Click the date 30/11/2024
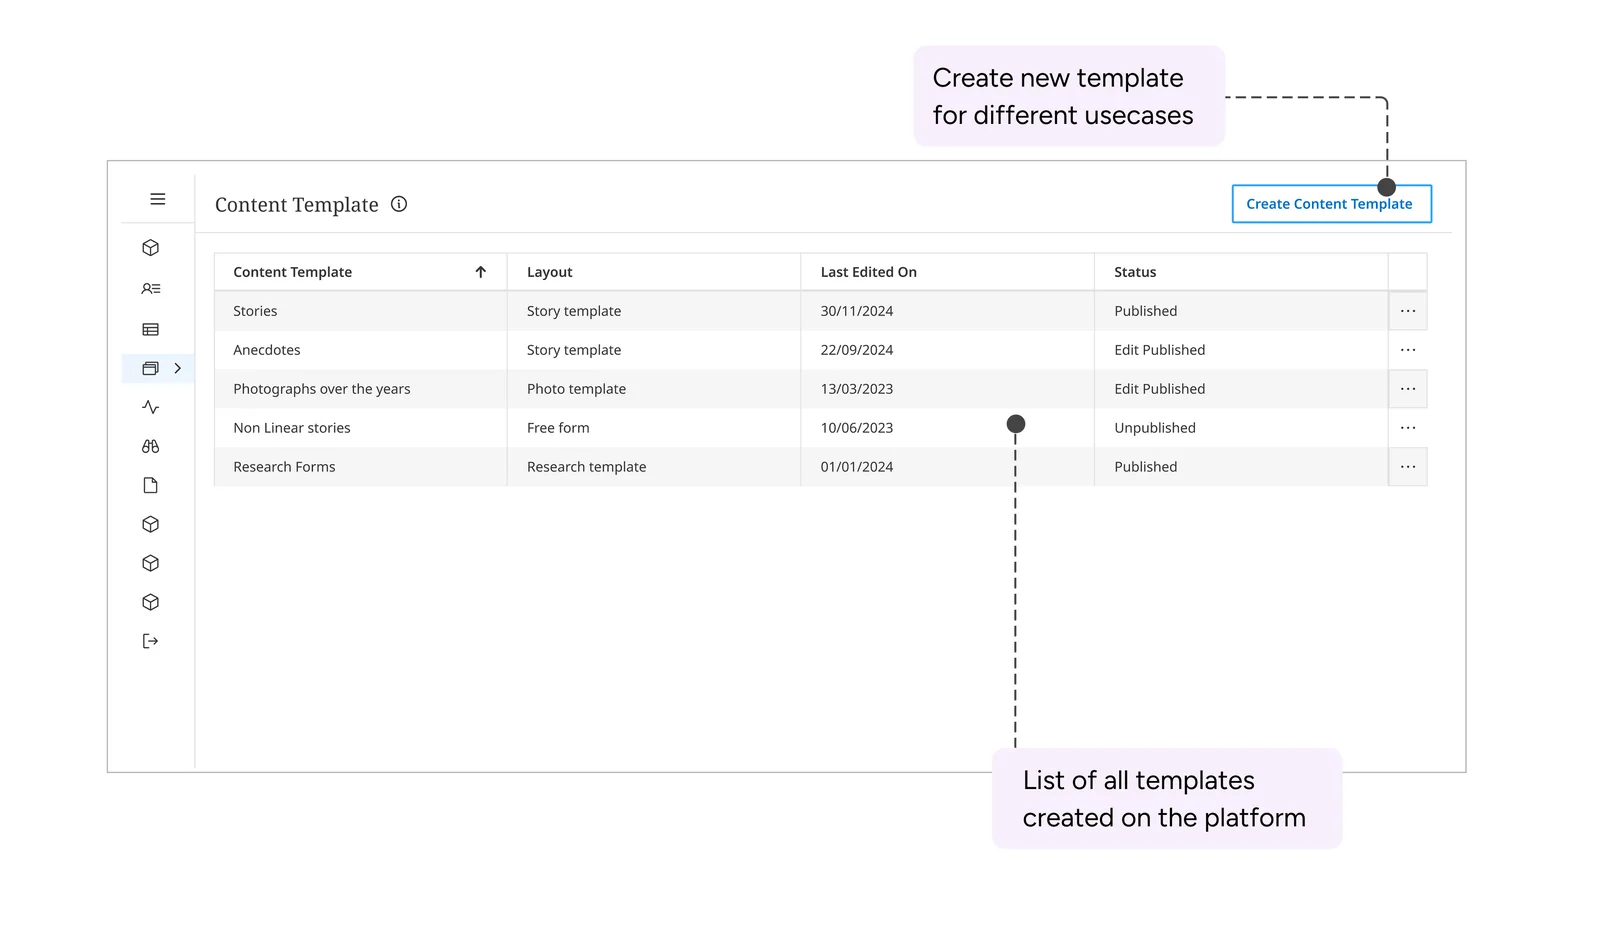 857,311
